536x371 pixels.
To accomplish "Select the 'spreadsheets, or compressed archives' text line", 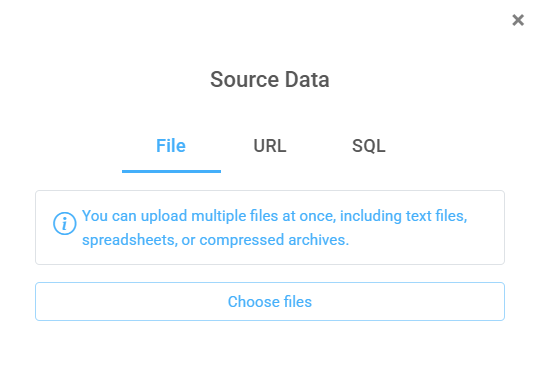I will tap(215, 240).
